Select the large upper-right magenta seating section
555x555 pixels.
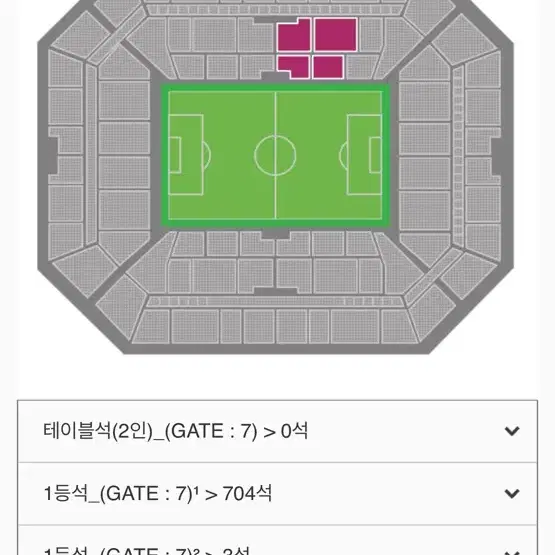(335, 35)
